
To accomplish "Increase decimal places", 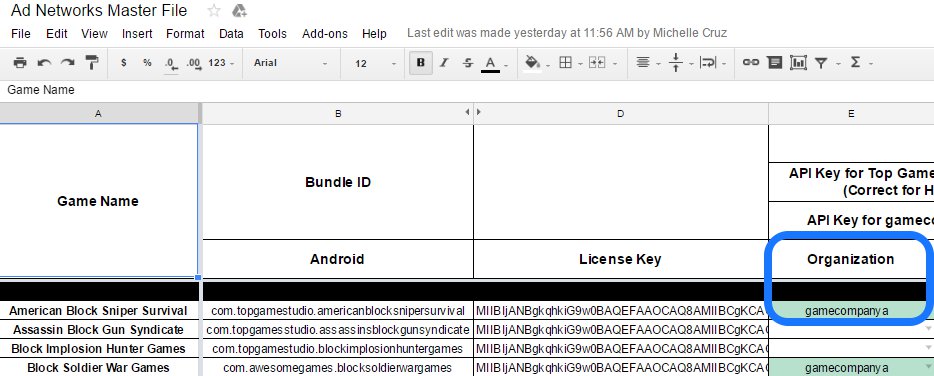I will [x=194, y=63].
